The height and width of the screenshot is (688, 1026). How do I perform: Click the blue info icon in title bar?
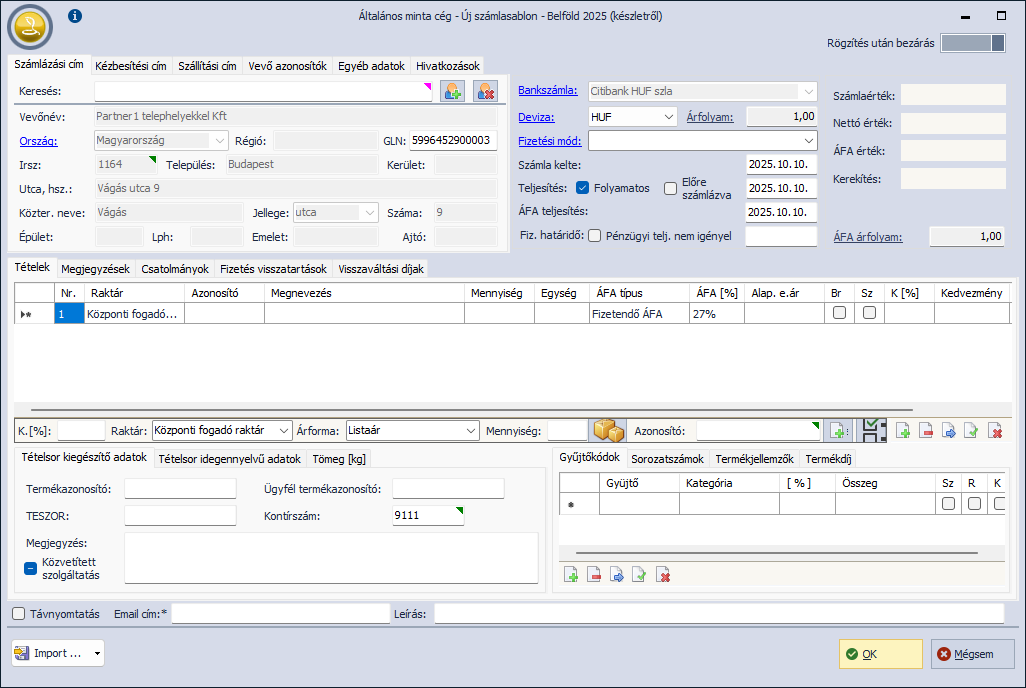coord(75,16)
